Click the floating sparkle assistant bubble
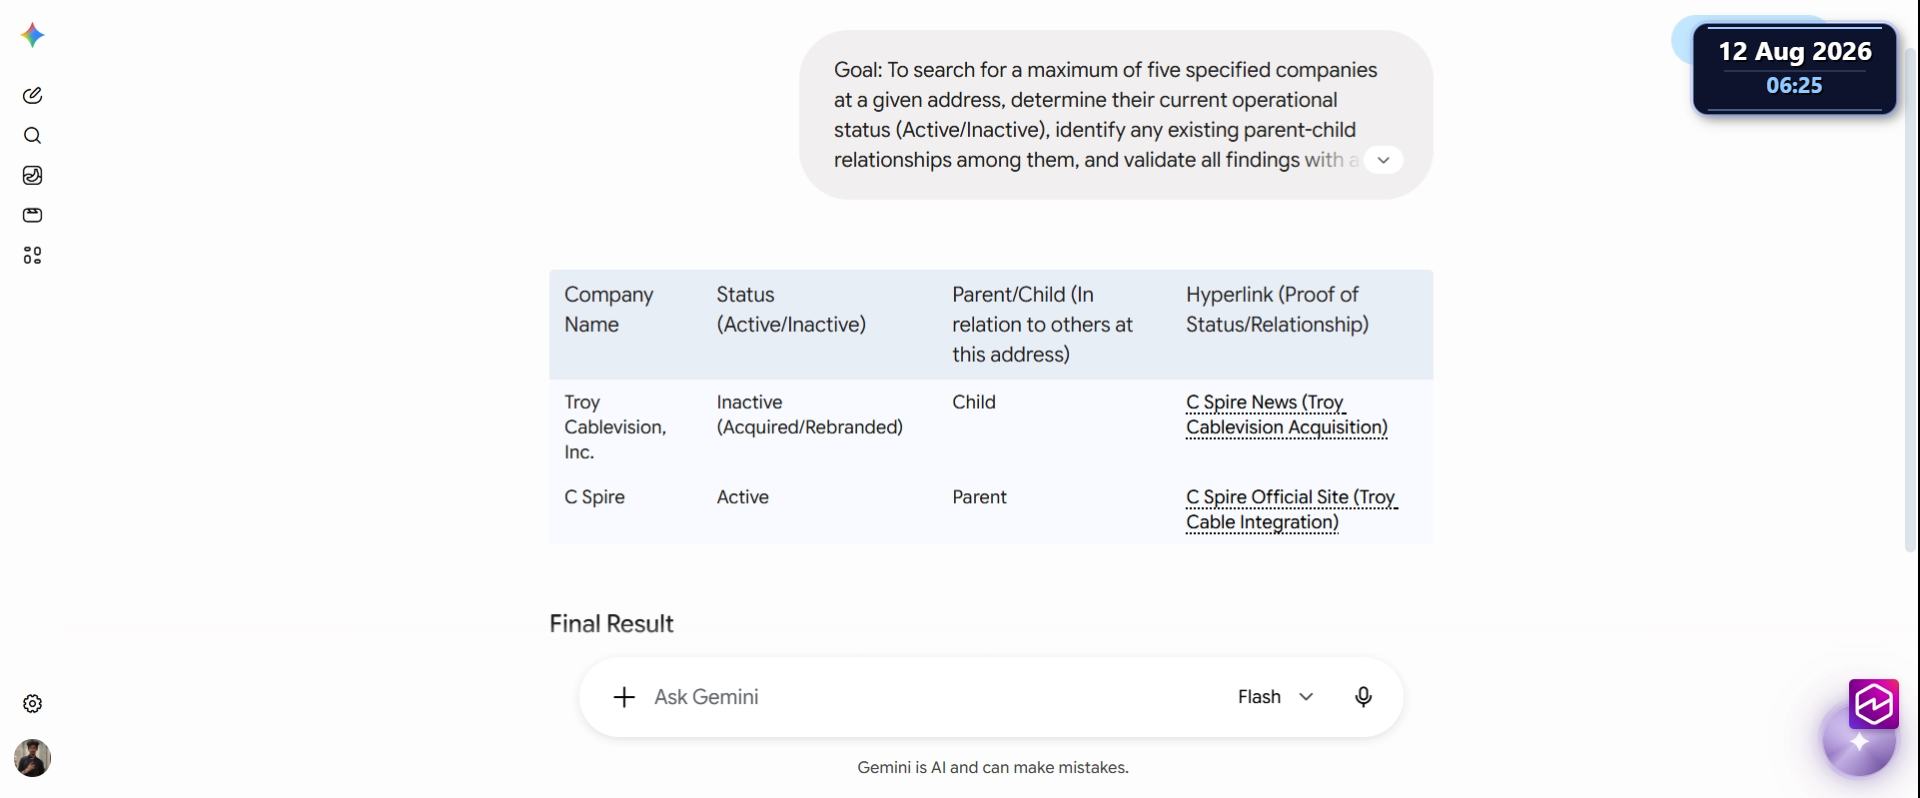Screen dimensions: 1920x798 tap(1858, 742)
